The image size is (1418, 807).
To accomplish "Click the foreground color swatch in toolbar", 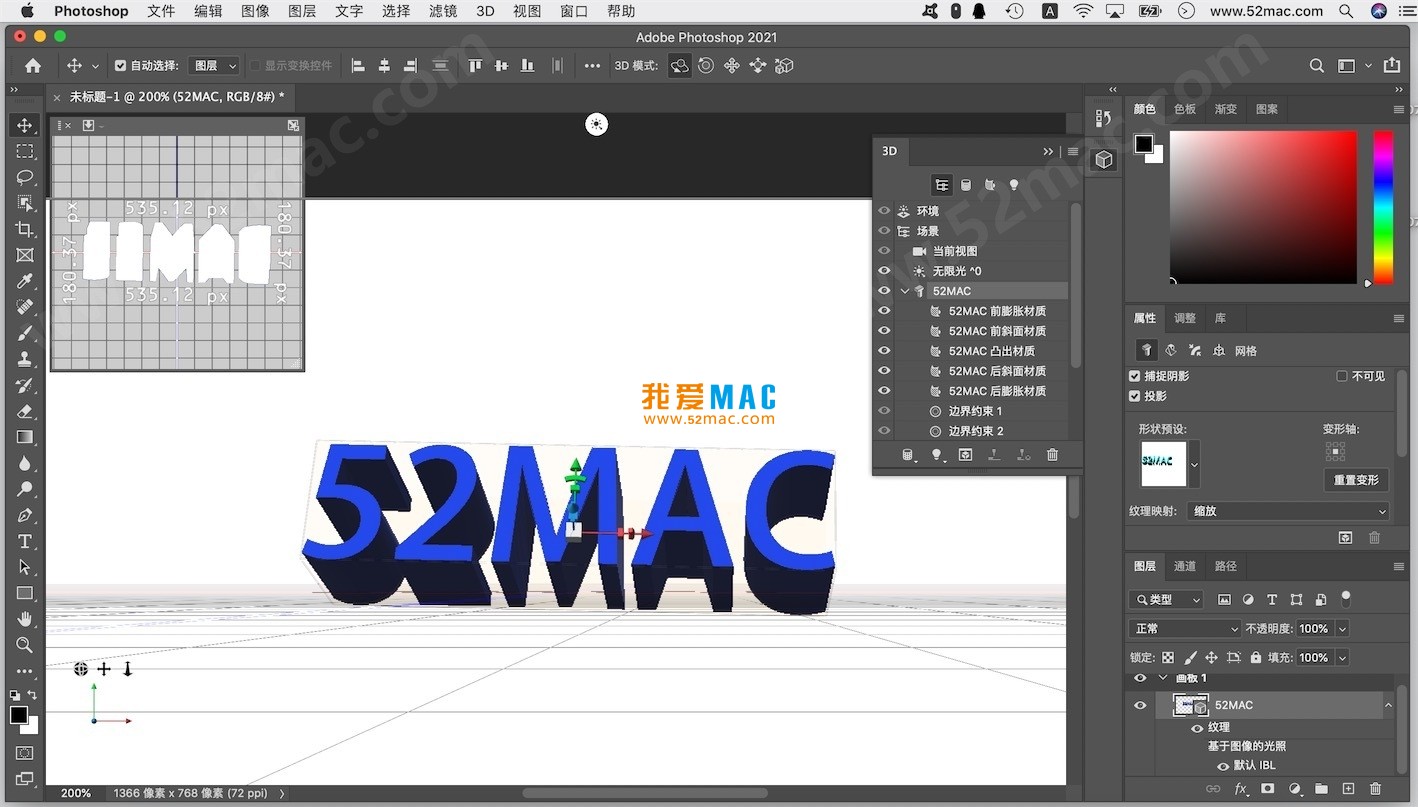I will tap(19, 715).
